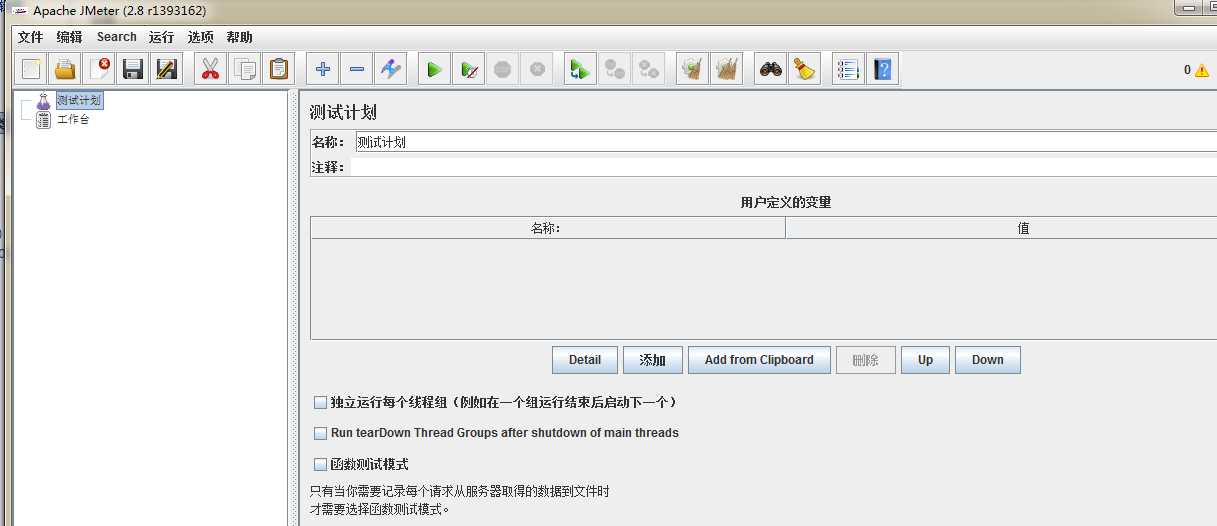
Task: Click the 名称 column header
Action: pos(547,228)
